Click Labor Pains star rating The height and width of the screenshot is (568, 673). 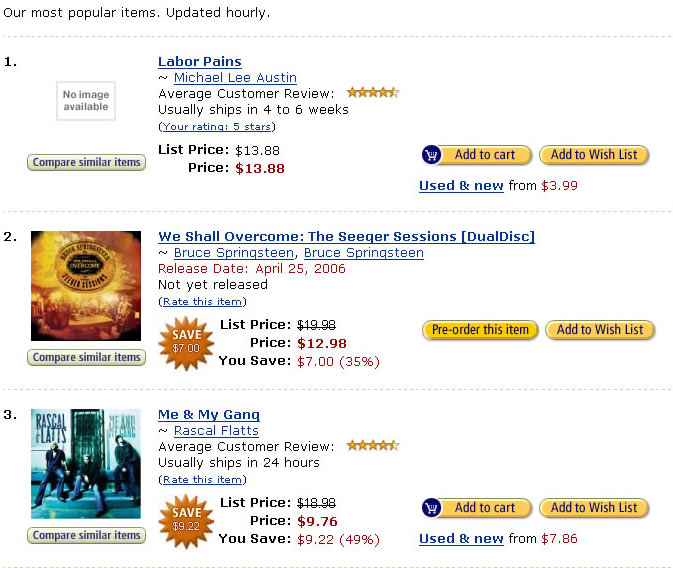click(x=372, y=93)
